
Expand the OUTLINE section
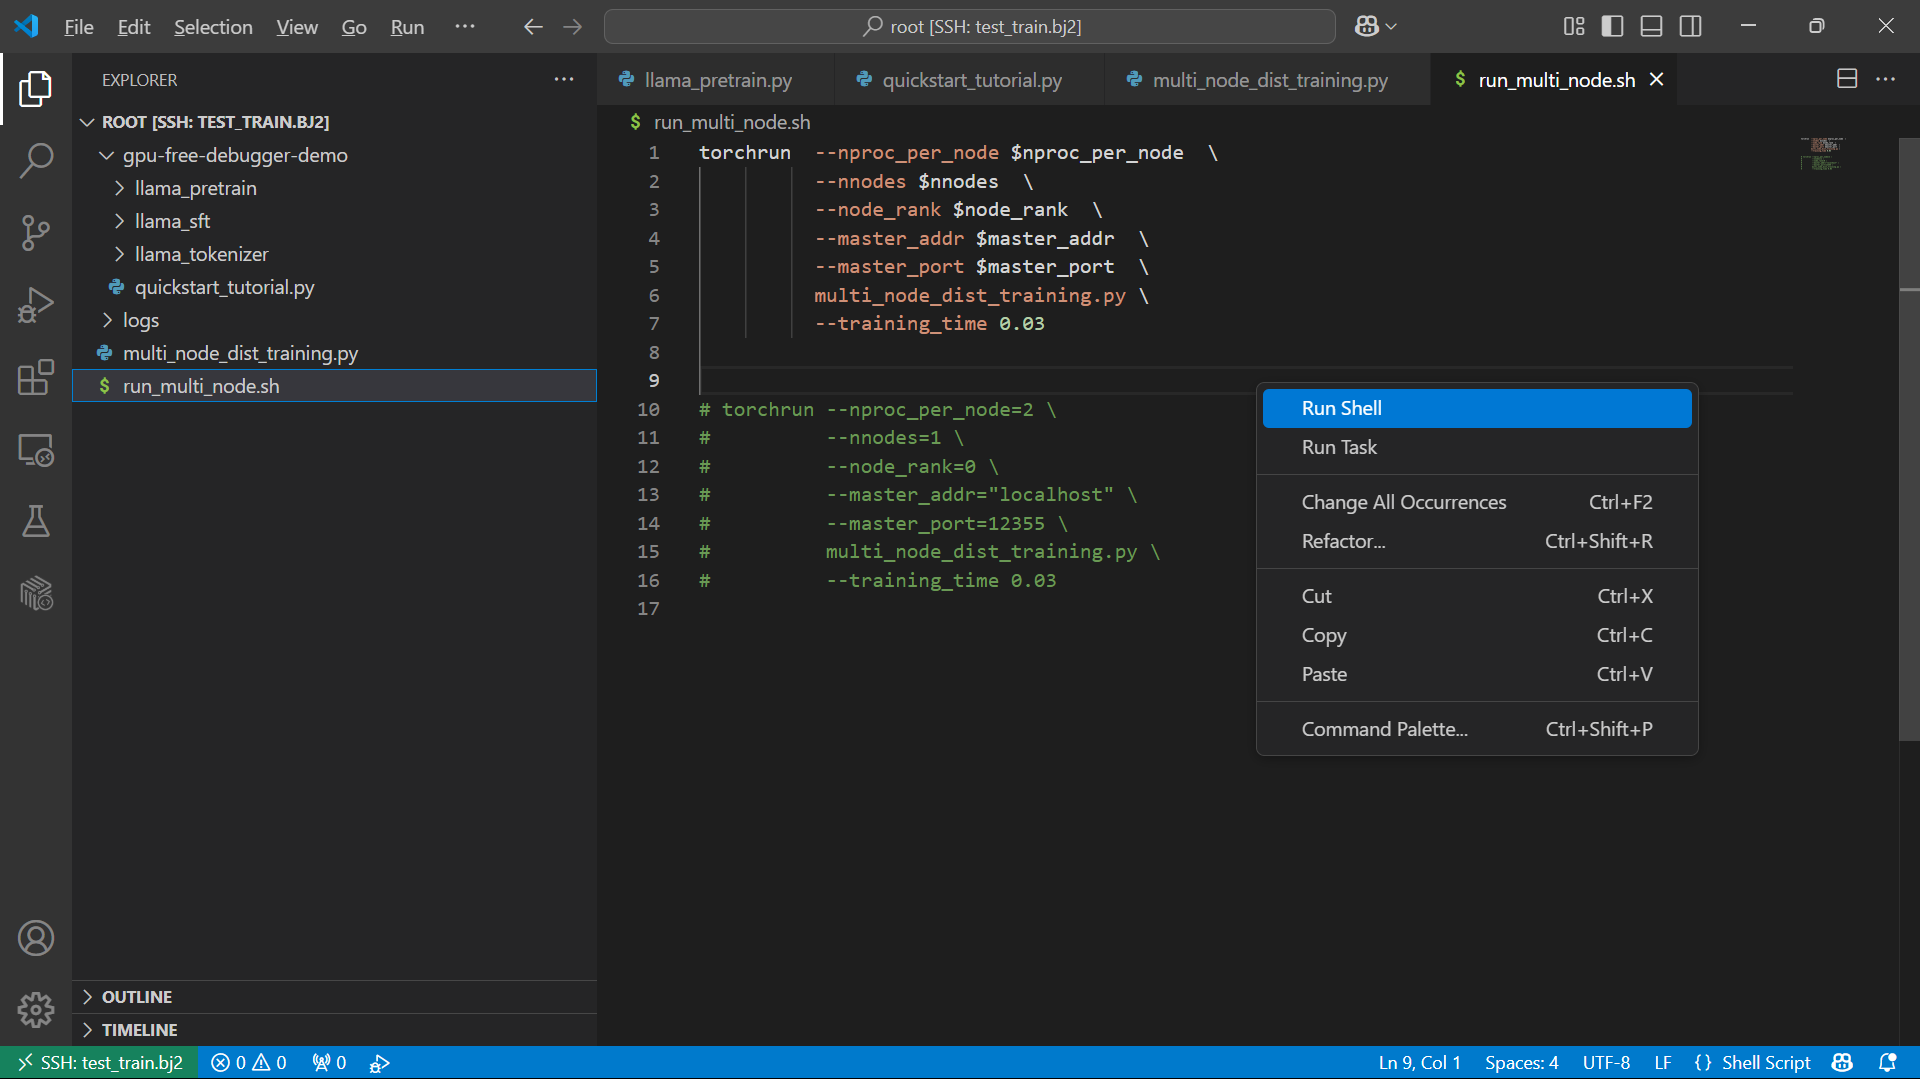click(137, 997)
